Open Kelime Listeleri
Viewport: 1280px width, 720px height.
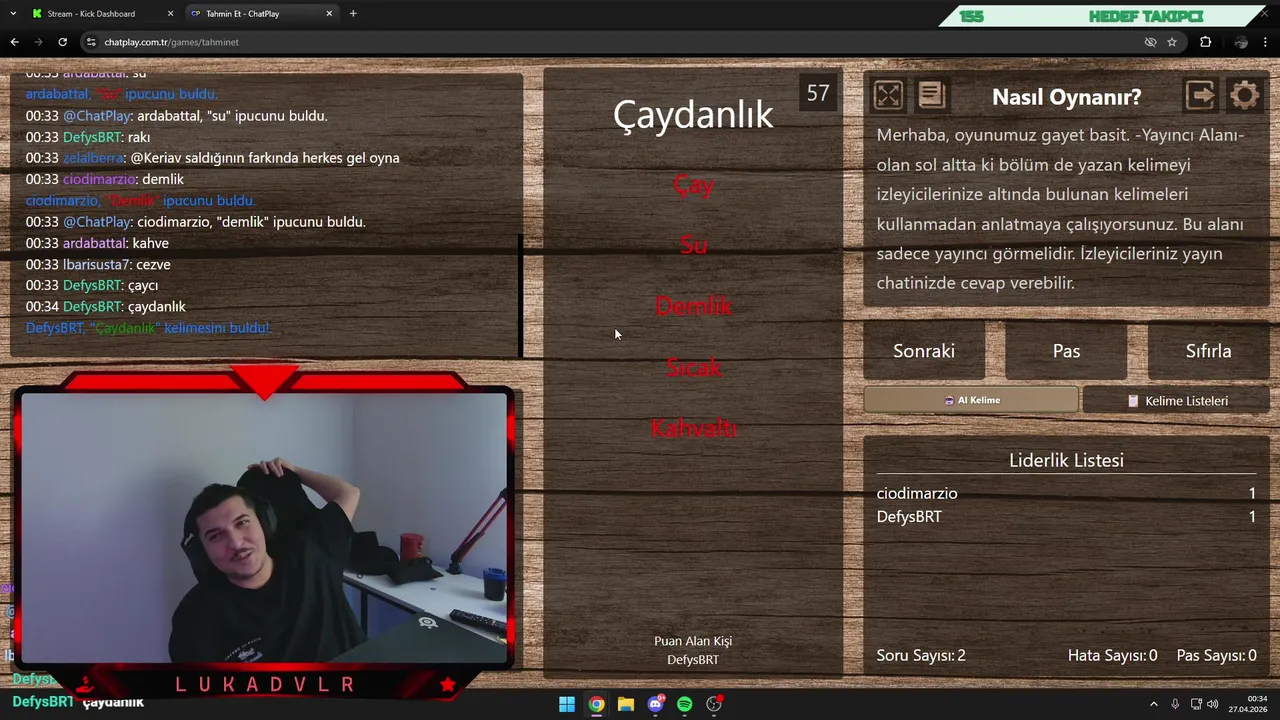(x=1176, y=400)
